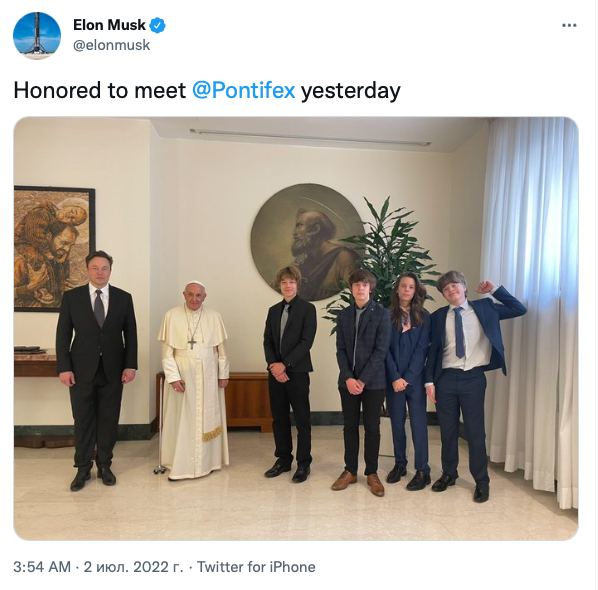Click the blue verified badge icon

point(157,25)
